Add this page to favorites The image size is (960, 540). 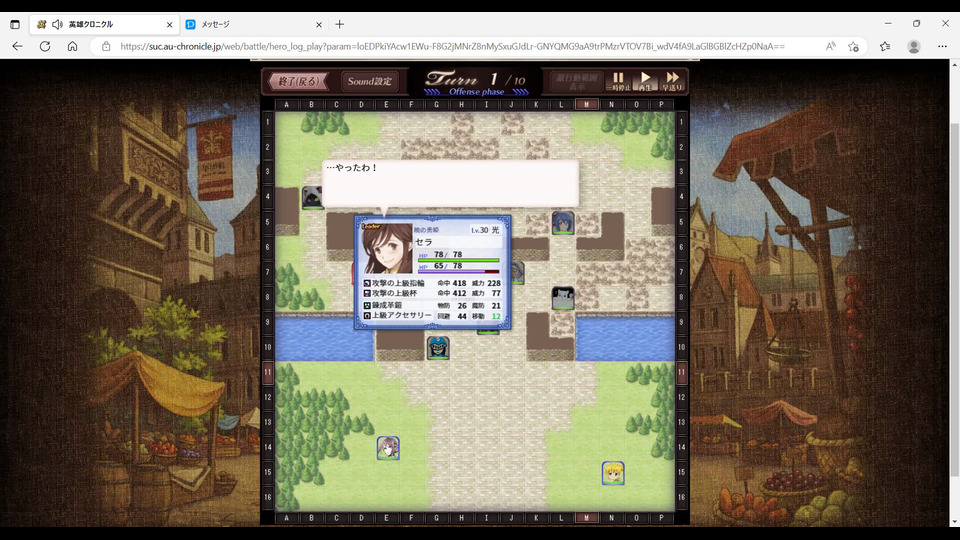(x=853, y=47)
